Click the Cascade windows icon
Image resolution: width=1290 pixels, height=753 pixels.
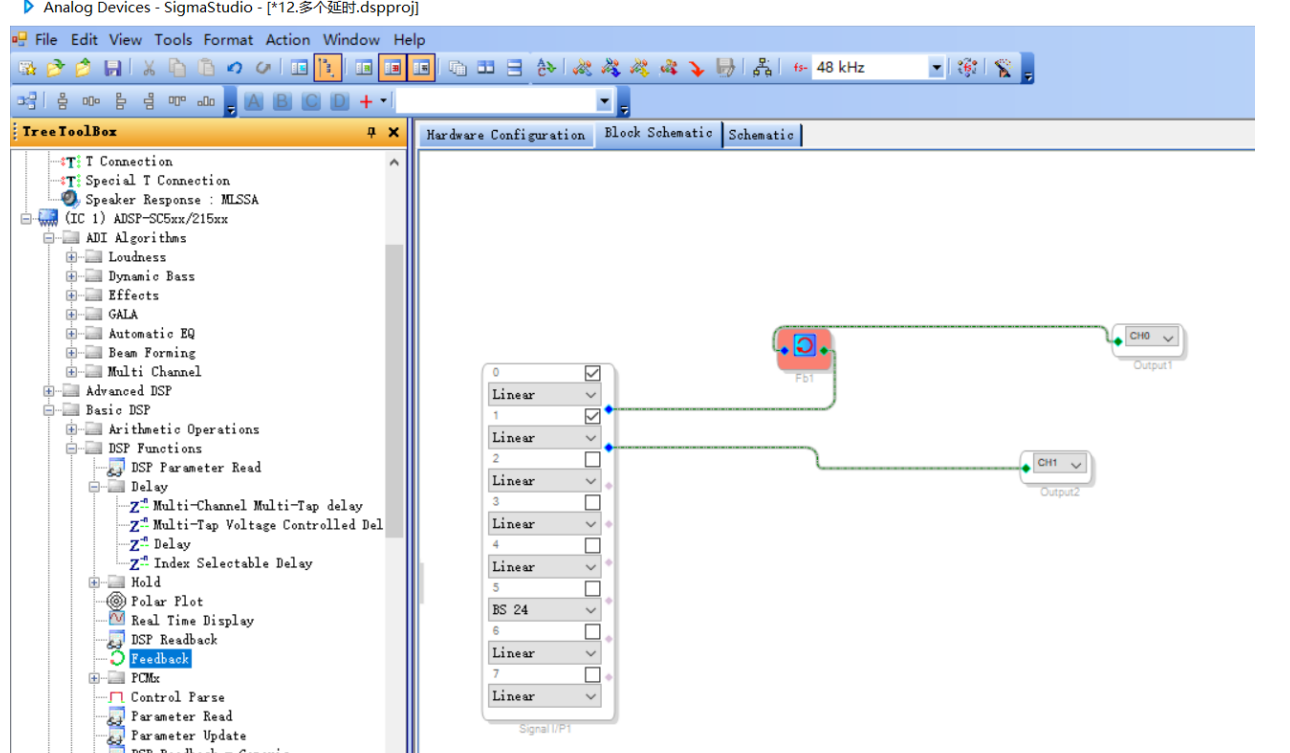tap(457, 68)
